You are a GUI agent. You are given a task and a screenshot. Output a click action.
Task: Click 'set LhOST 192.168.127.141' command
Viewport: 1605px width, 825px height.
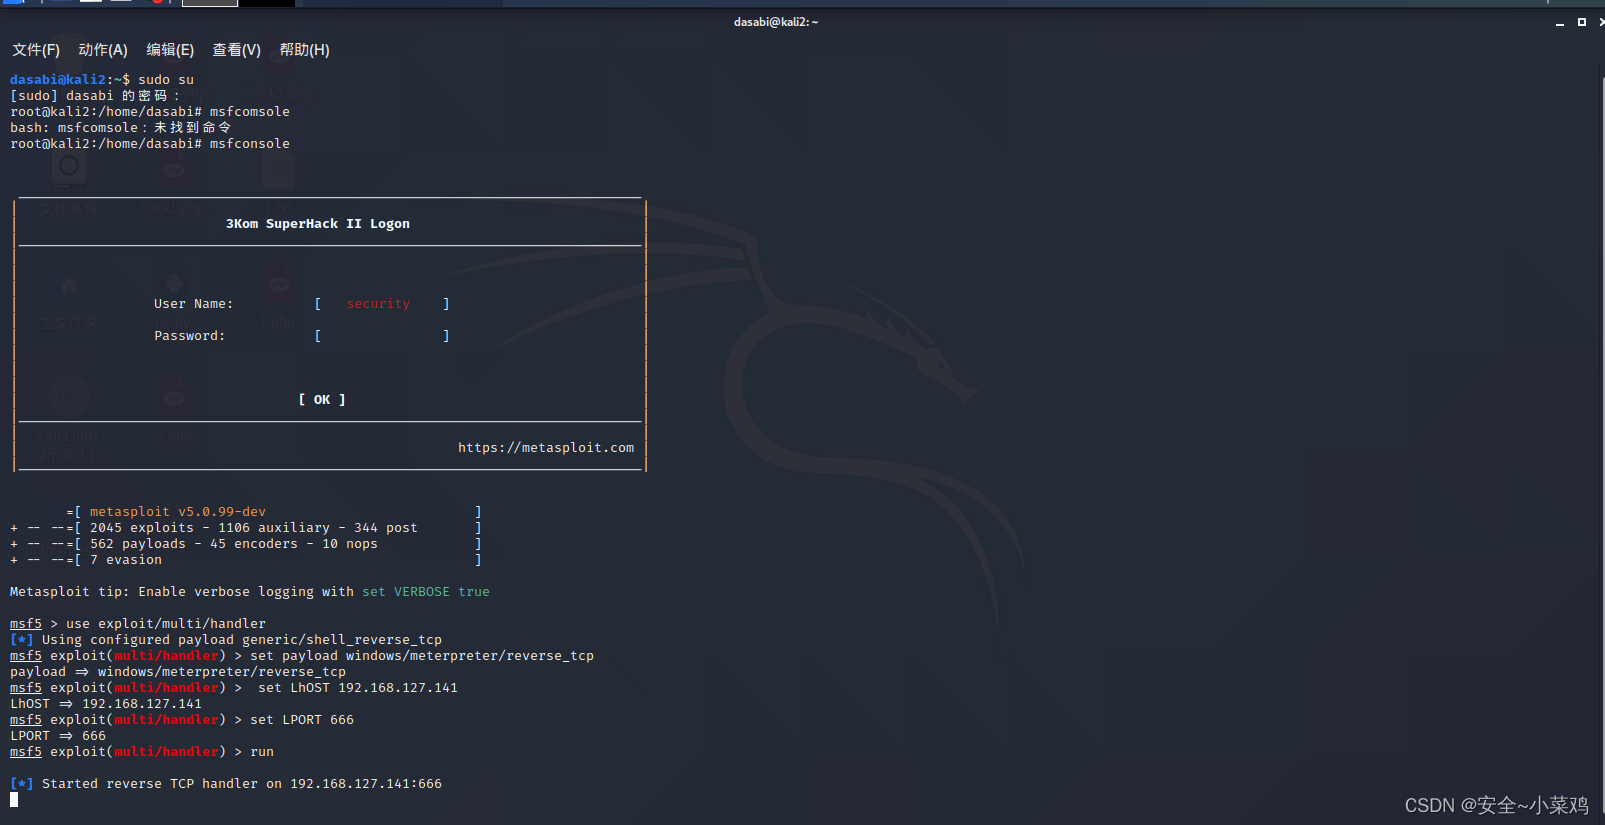(358, 688)
